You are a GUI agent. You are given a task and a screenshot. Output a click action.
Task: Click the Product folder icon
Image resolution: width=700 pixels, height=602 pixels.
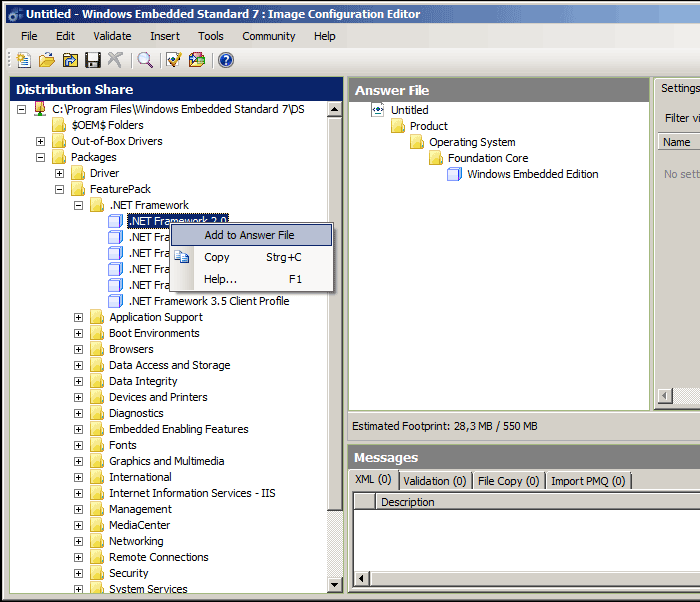(x=398, y=126)
